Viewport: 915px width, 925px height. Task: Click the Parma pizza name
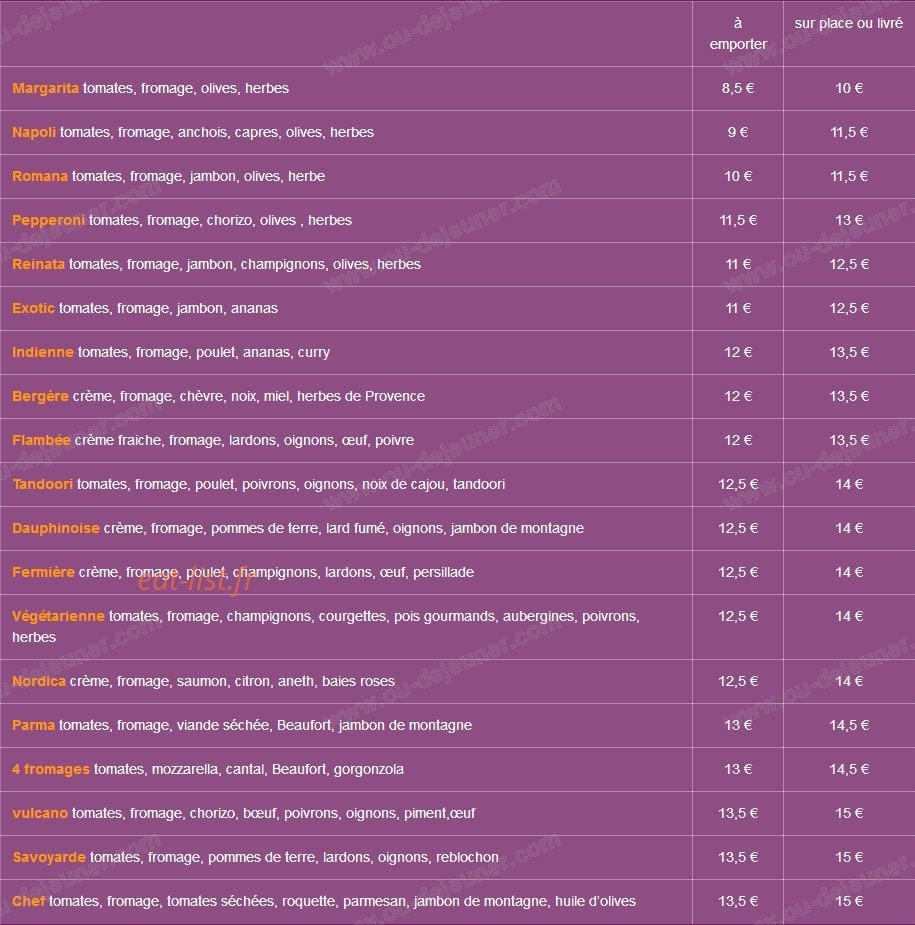33,725
